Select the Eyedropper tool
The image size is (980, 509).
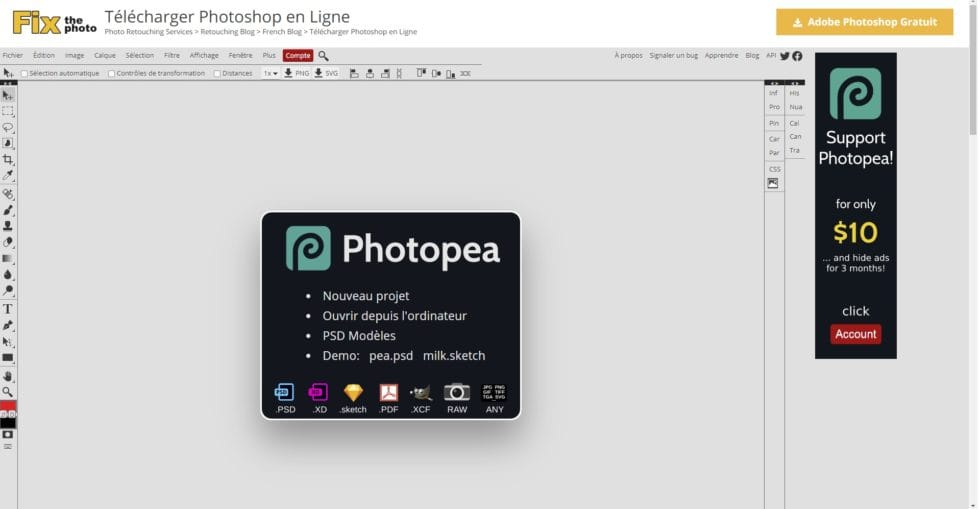[x=8, y=176]
